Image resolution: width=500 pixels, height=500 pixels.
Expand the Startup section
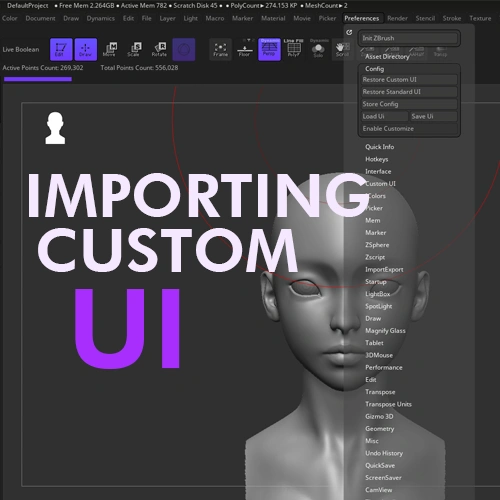tap(376, 282)
